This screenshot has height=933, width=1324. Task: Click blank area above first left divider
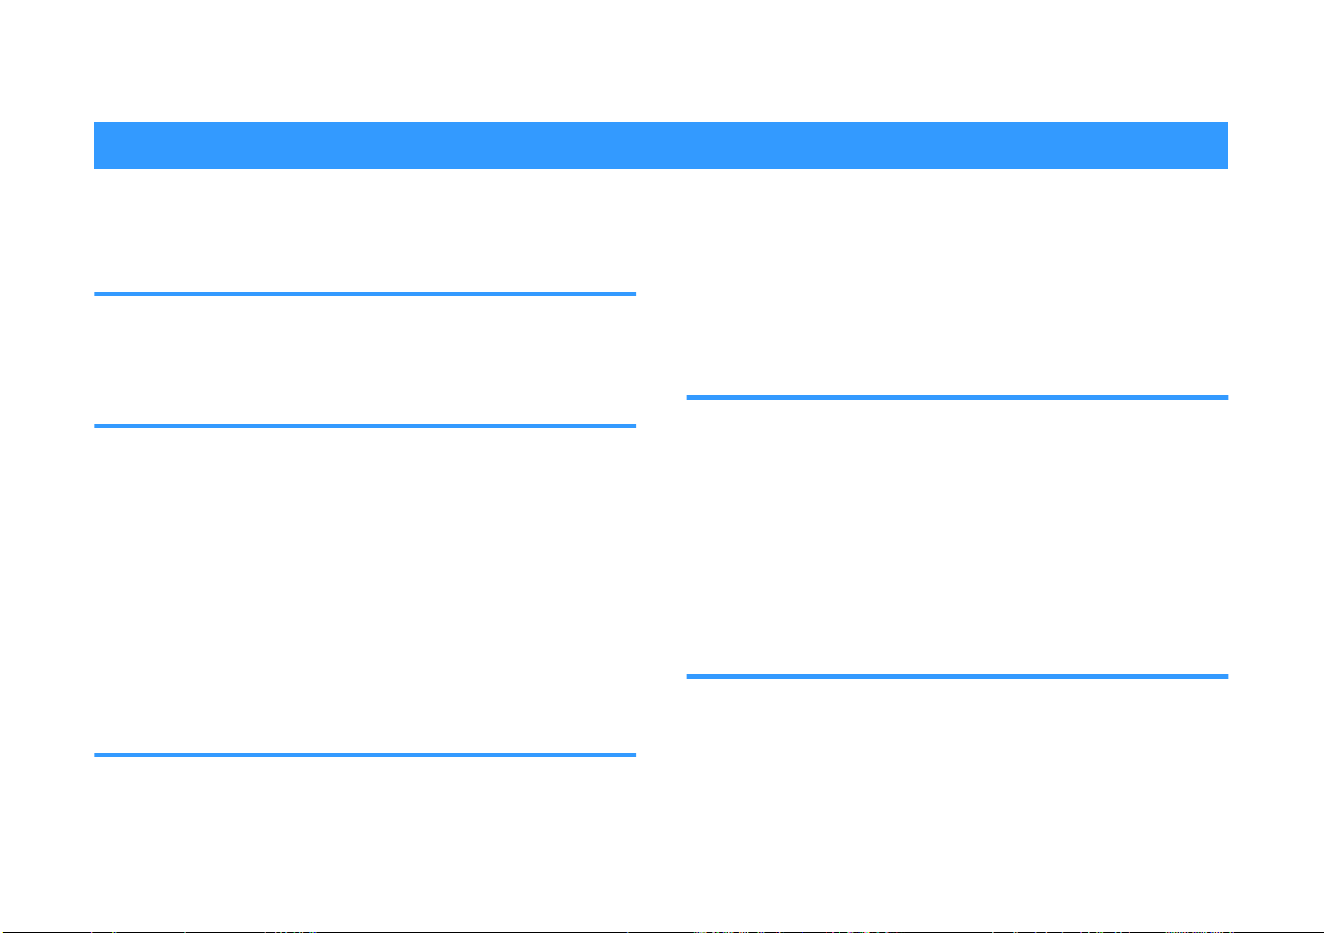(x=365, y=230)
